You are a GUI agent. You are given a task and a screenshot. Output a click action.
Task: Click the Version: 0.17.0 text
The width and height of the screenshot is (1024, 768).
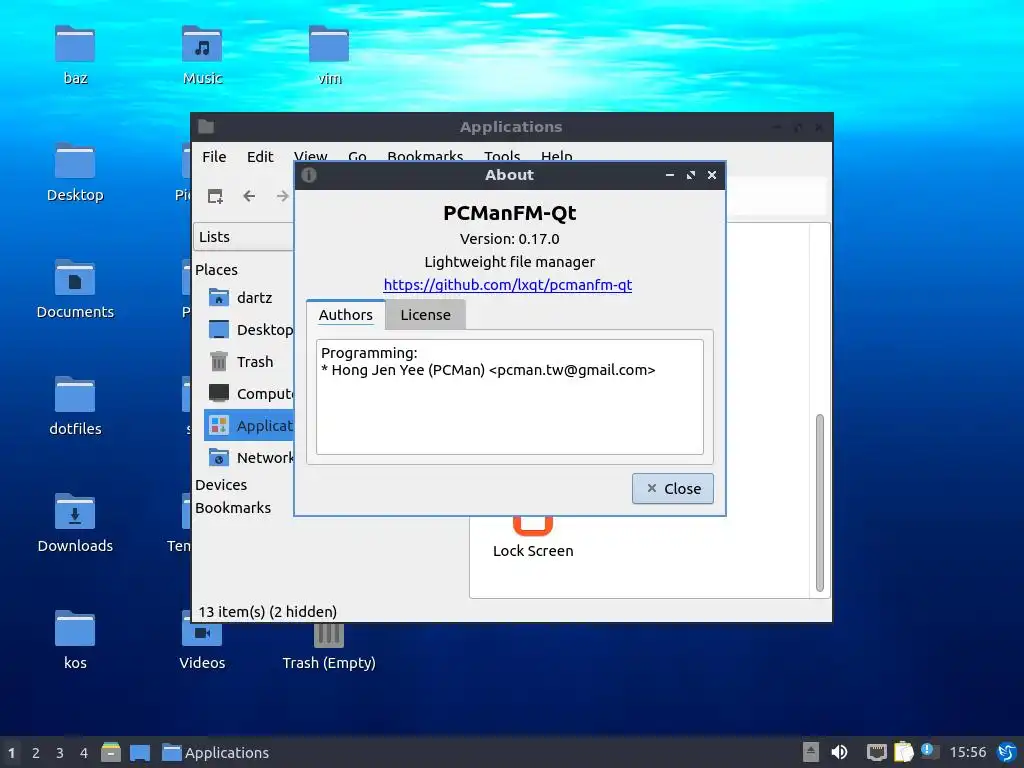pyautogui.click(x=509, y=239)
